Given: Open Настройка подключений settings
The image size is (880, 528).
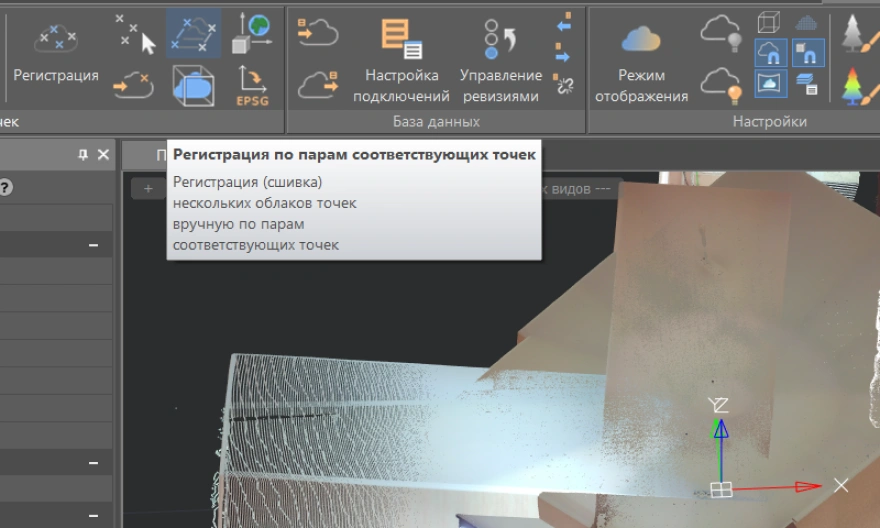Looking at the screenshot, I should [x=401, y=60].
